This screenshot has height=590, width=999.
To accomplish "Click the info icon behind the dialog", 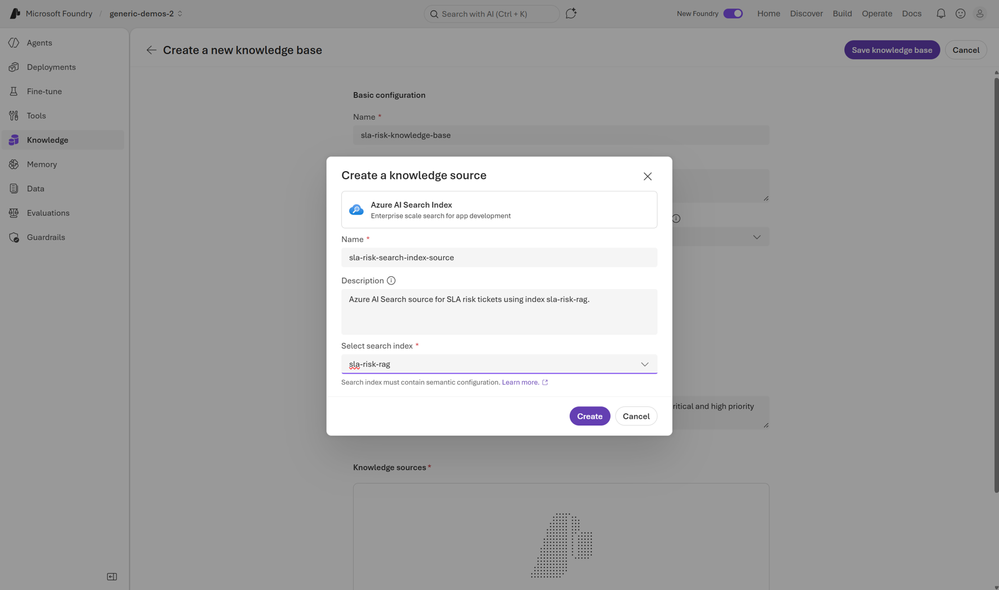I will click(x=677, y=219).
